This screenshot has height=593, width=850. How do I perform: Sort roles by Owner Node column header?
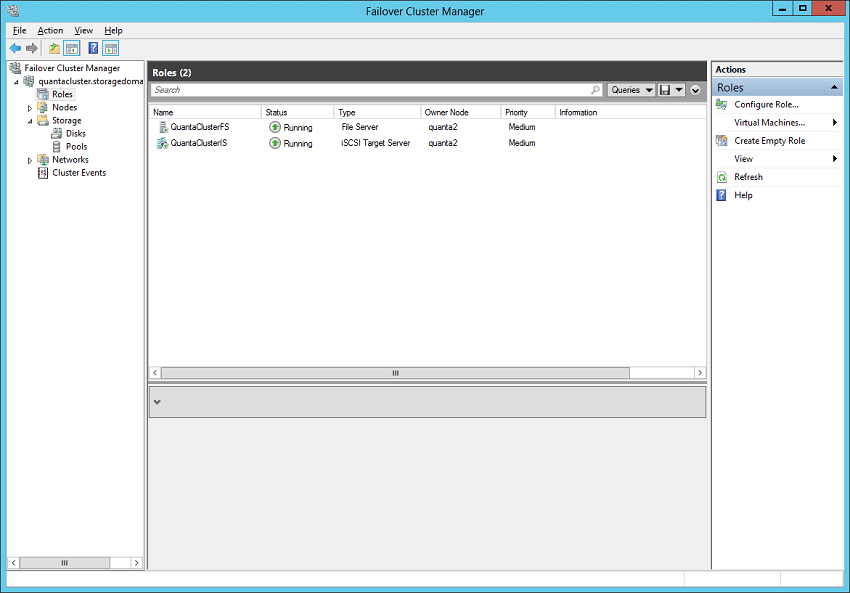pos(461,112)
